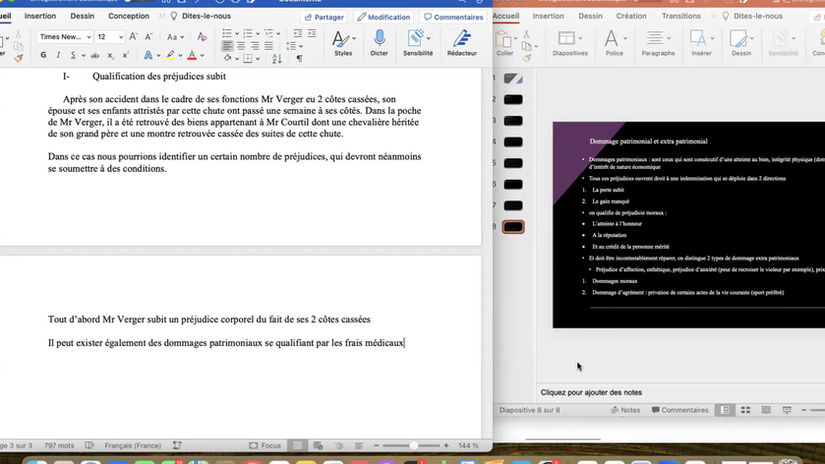Switch PowerPoint to reading view
The width and height of the screenshot is (825, 464).
click(766, 410)
